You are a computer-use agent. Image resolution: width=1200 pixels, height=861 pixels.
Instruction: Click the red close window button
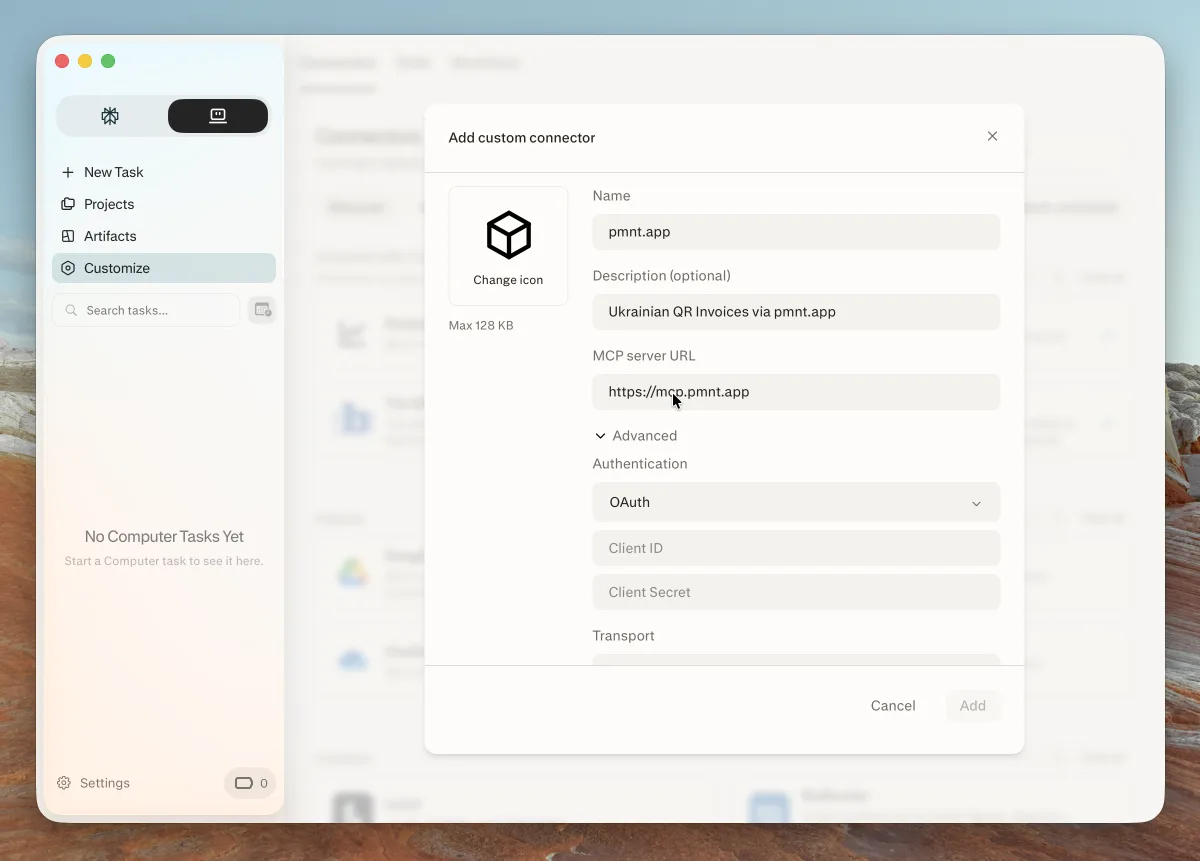[62, 61]
